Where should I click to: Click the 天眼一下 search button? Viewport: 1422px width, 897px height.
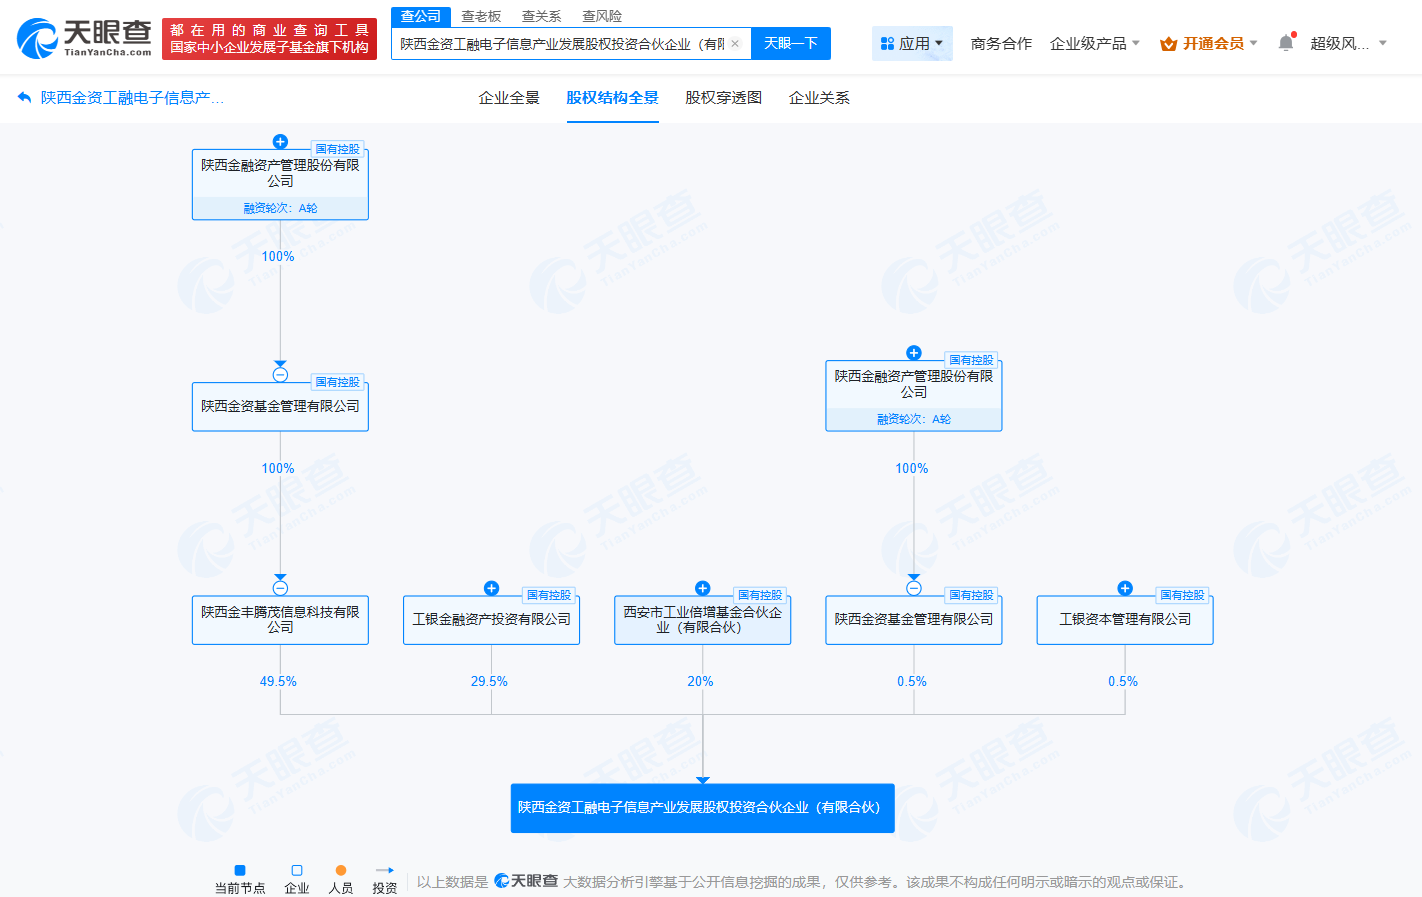tap(791, 44)
